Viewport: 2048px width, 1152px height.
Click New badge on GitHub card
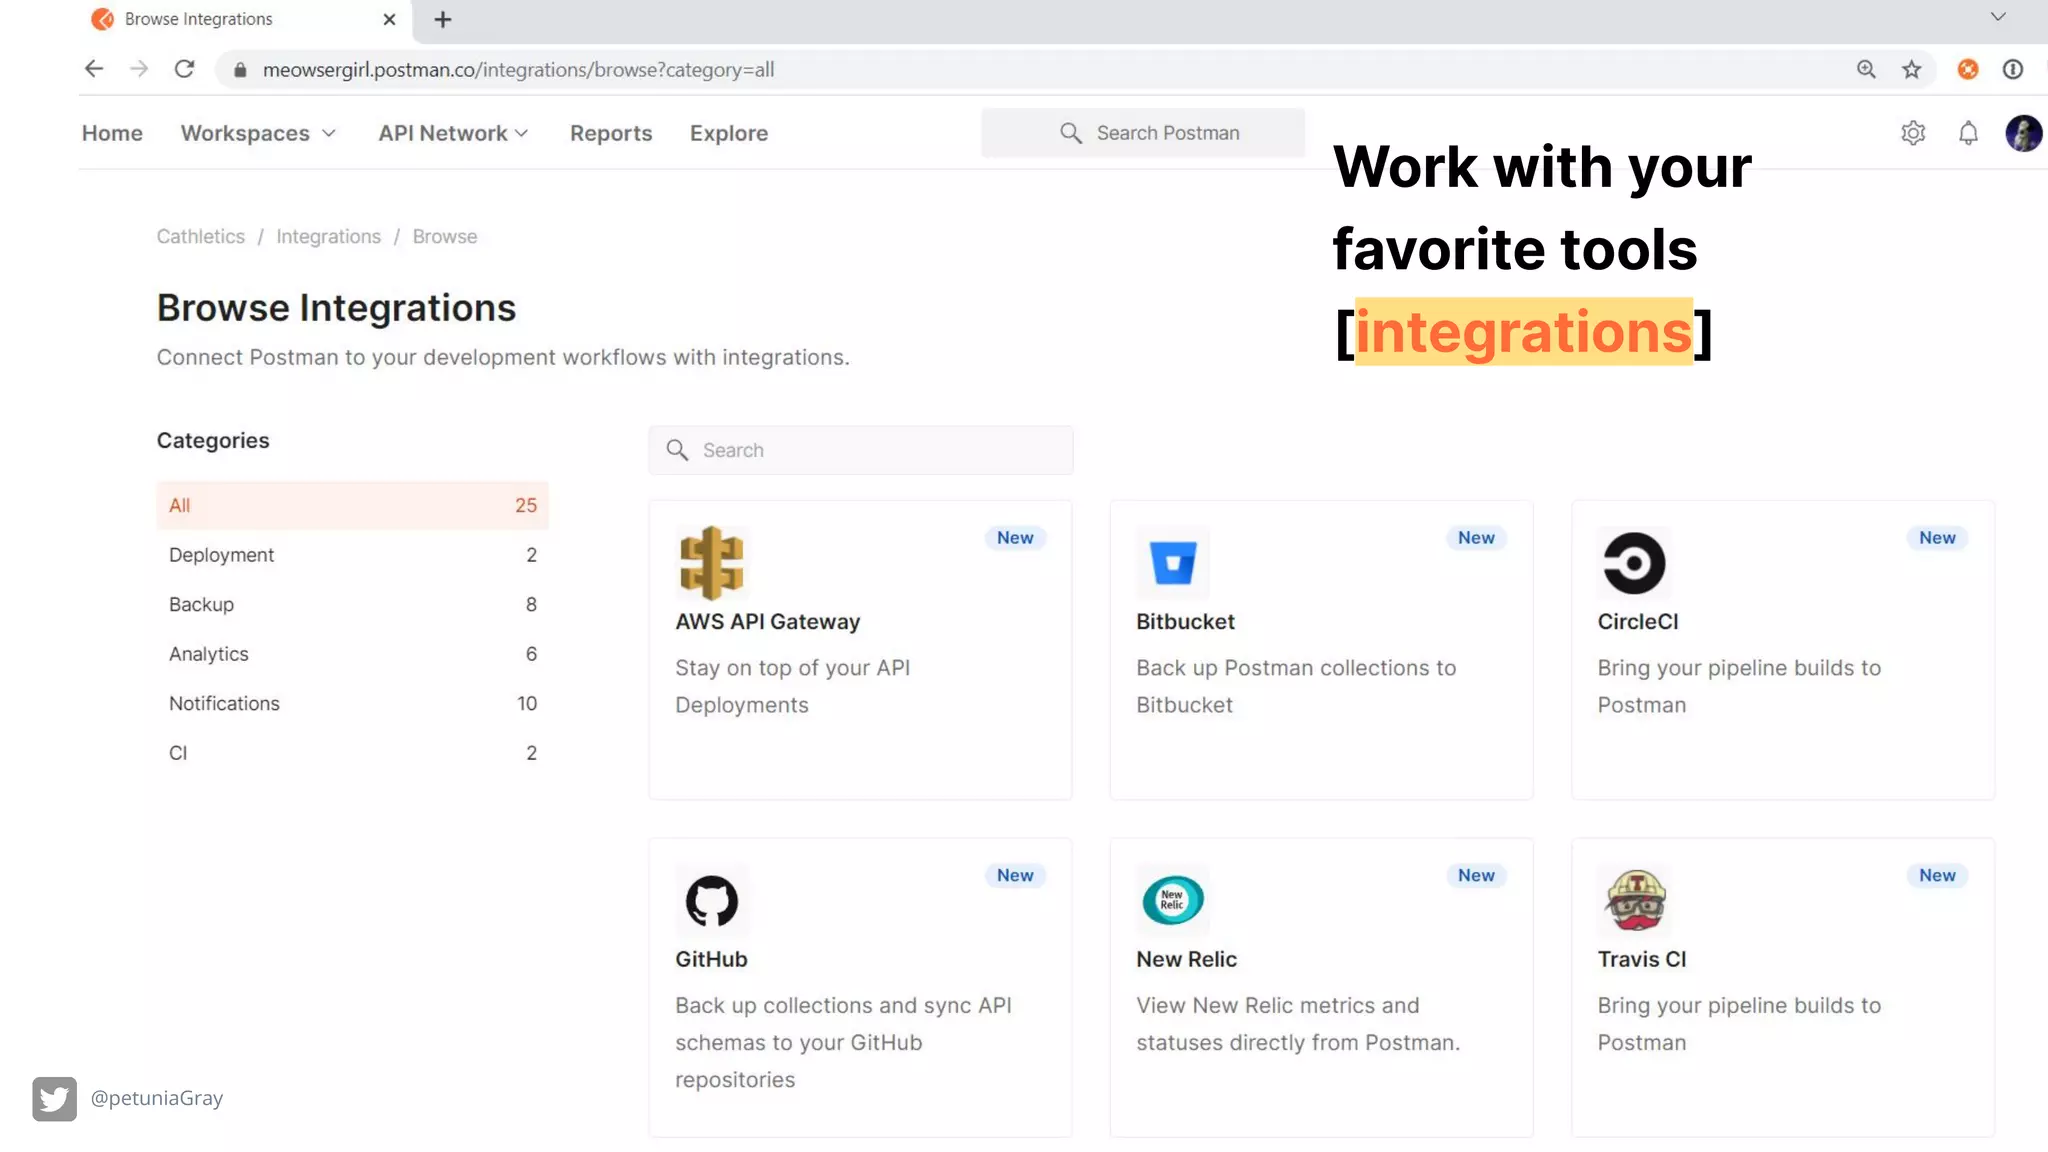pos(1015,876)
